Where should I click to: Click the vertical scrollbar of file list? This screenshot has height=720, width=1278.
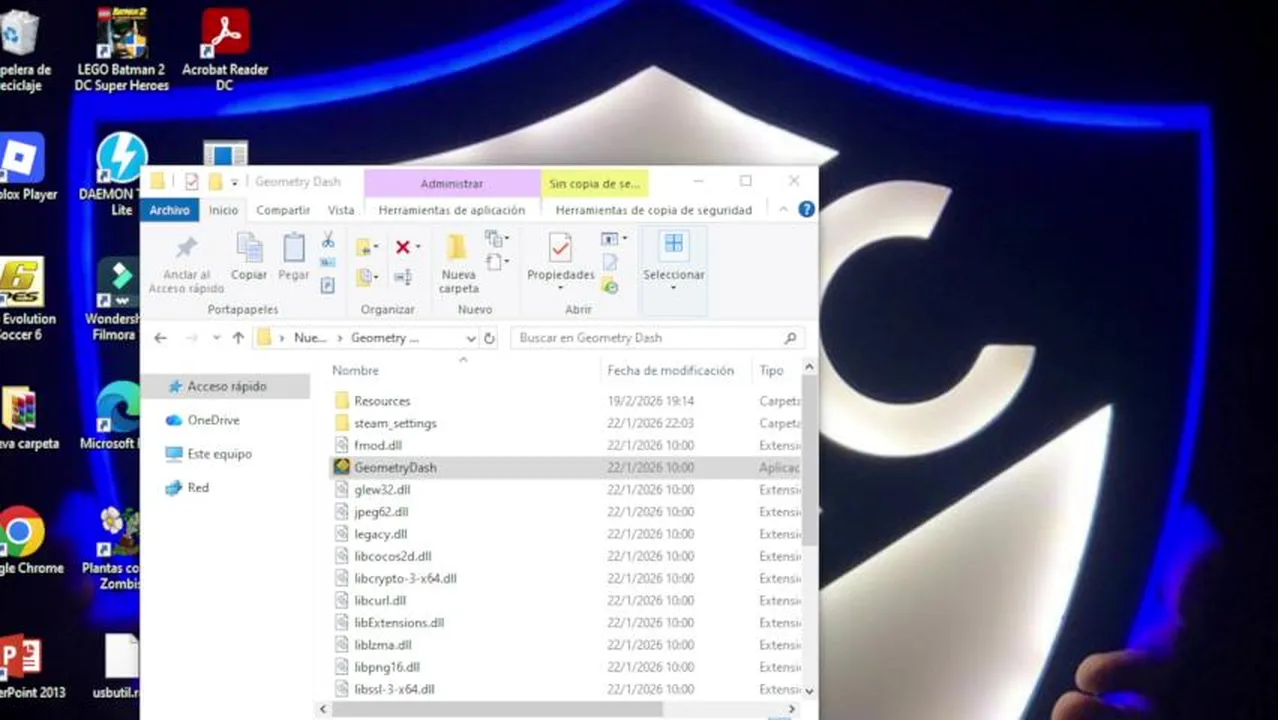pyautogui.click(x=808, y=460)
